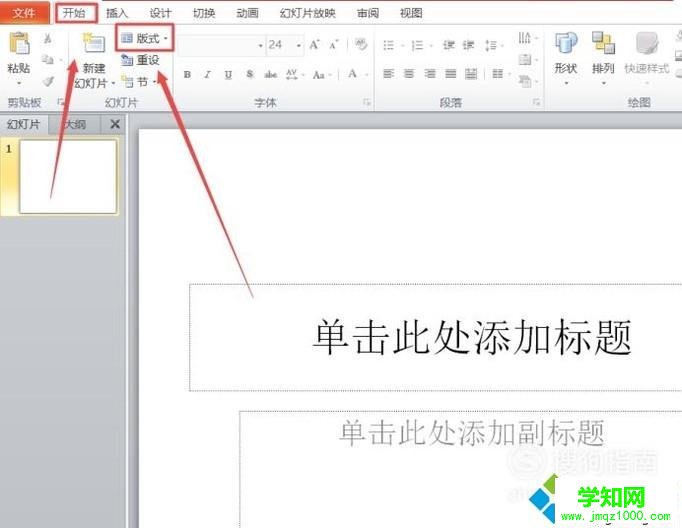Open the Arrange (排列) menu

point(603,58)
